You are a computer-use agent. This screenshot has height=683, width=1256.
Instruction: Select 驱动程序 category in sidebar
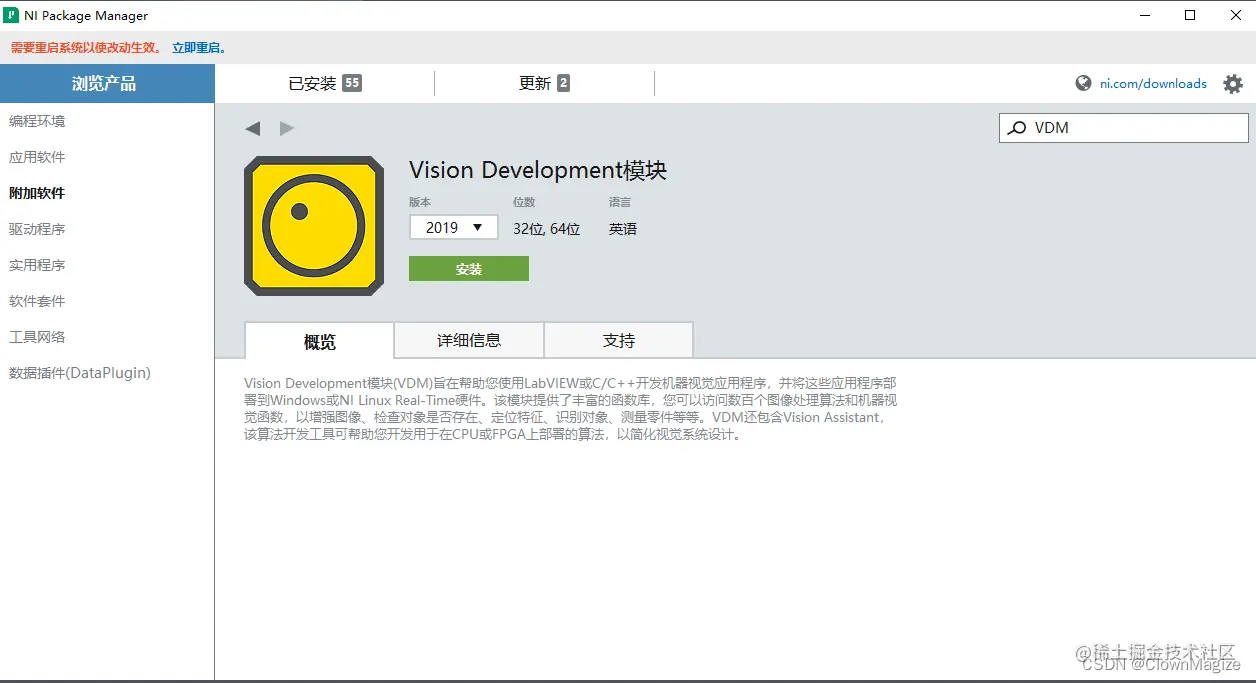(37, 229)
